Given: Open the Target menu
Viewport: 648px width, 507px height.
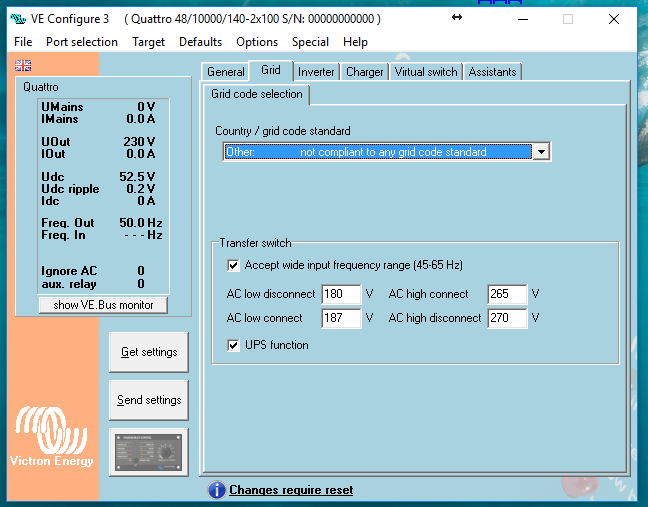Looking at the screenshot, I should (148, 42).
